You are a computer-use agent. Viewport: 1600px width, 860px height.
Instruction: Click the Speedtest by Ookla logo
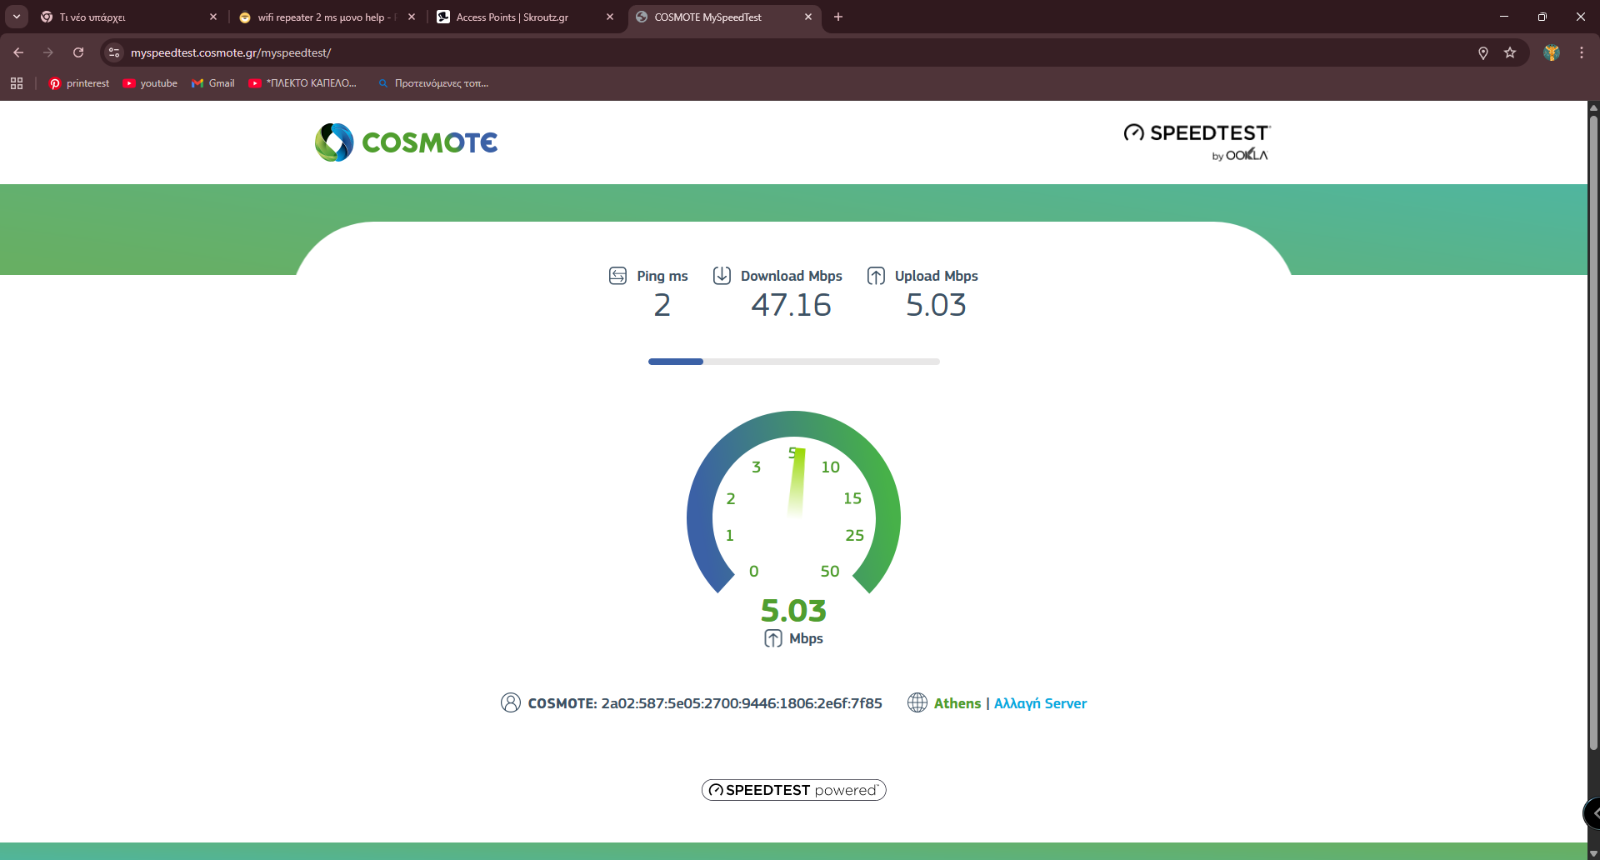tap(1196, 141)
